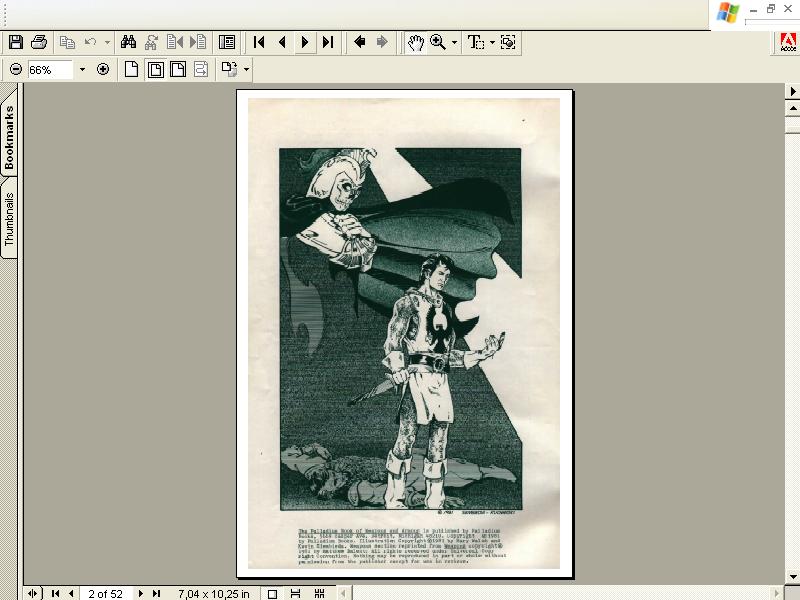Click the 66% zoom percentage field

pos(49,69)
